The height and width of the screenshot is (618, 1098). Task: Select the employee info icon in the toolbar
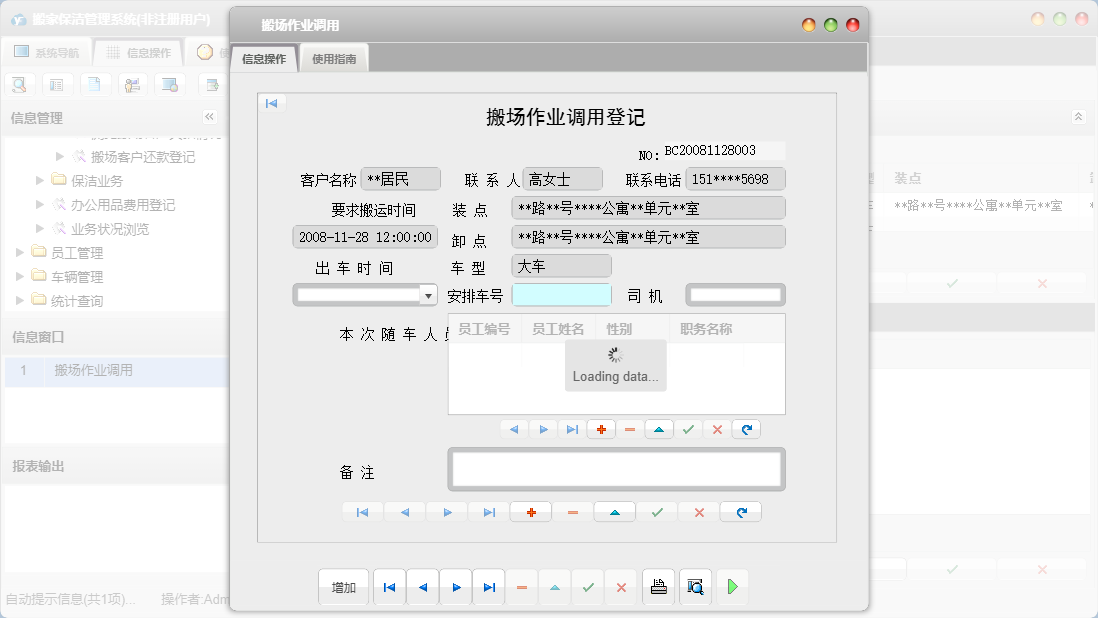tap(131, 84)
